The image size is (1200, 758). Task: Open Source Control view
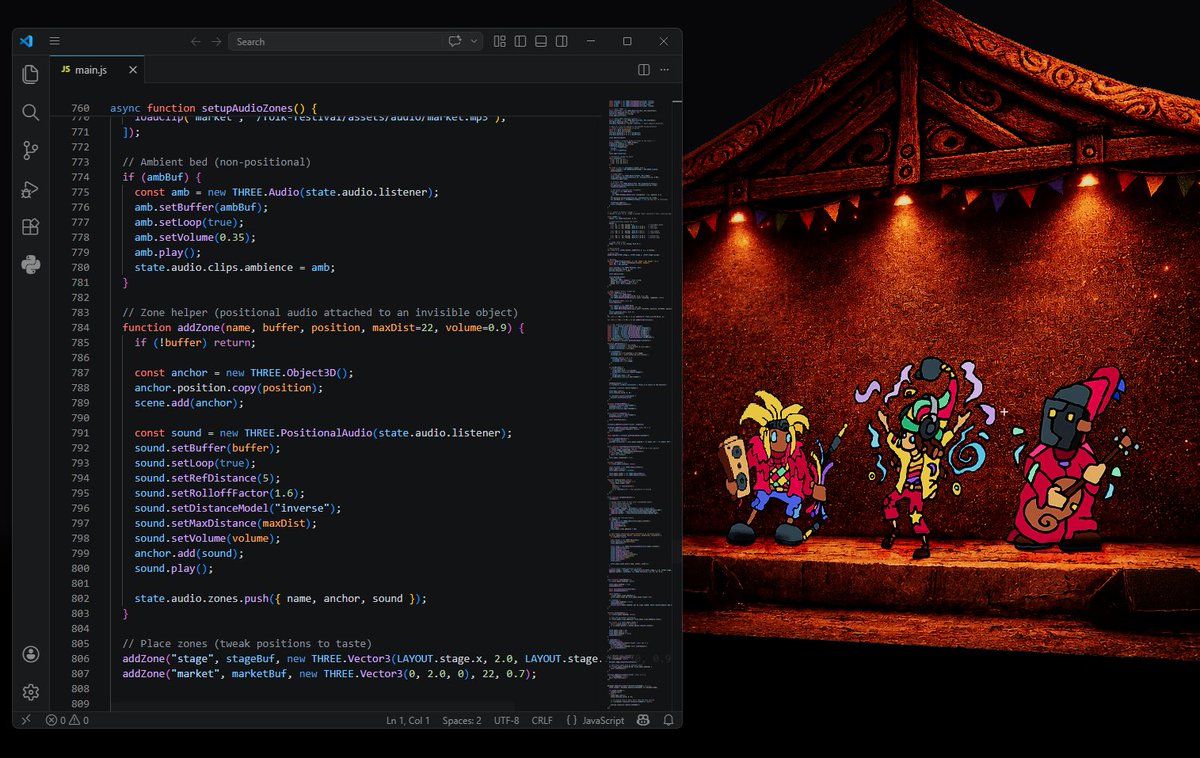(31, 150)
